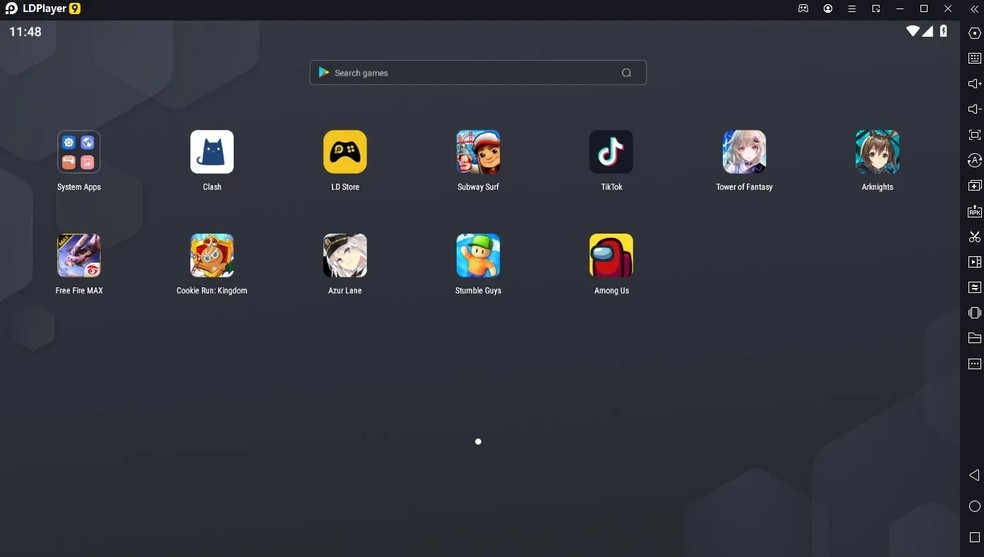Screen dimensions: 984x557
Task: Minimize the LDPlayer window
Action: pos(899,9)
